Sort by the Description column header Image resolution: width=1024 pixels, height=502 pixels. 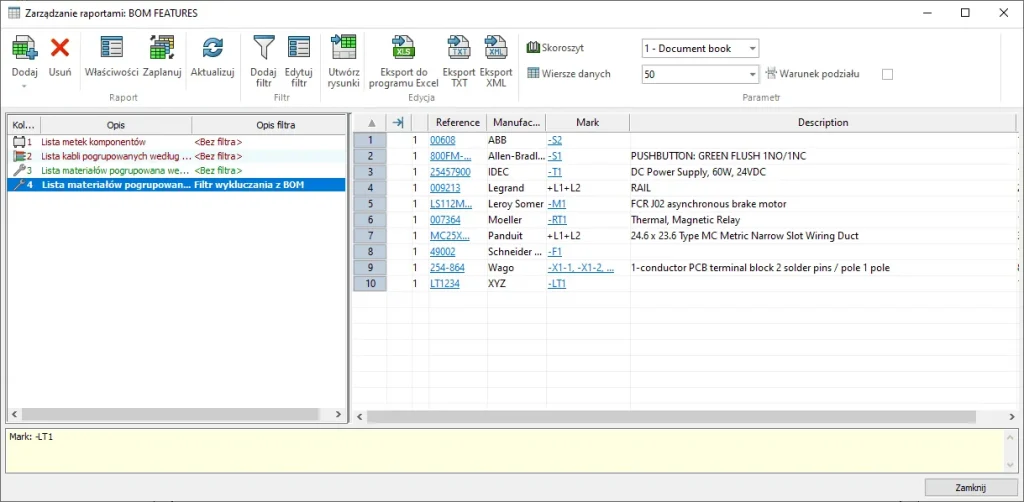coord(823,123)
